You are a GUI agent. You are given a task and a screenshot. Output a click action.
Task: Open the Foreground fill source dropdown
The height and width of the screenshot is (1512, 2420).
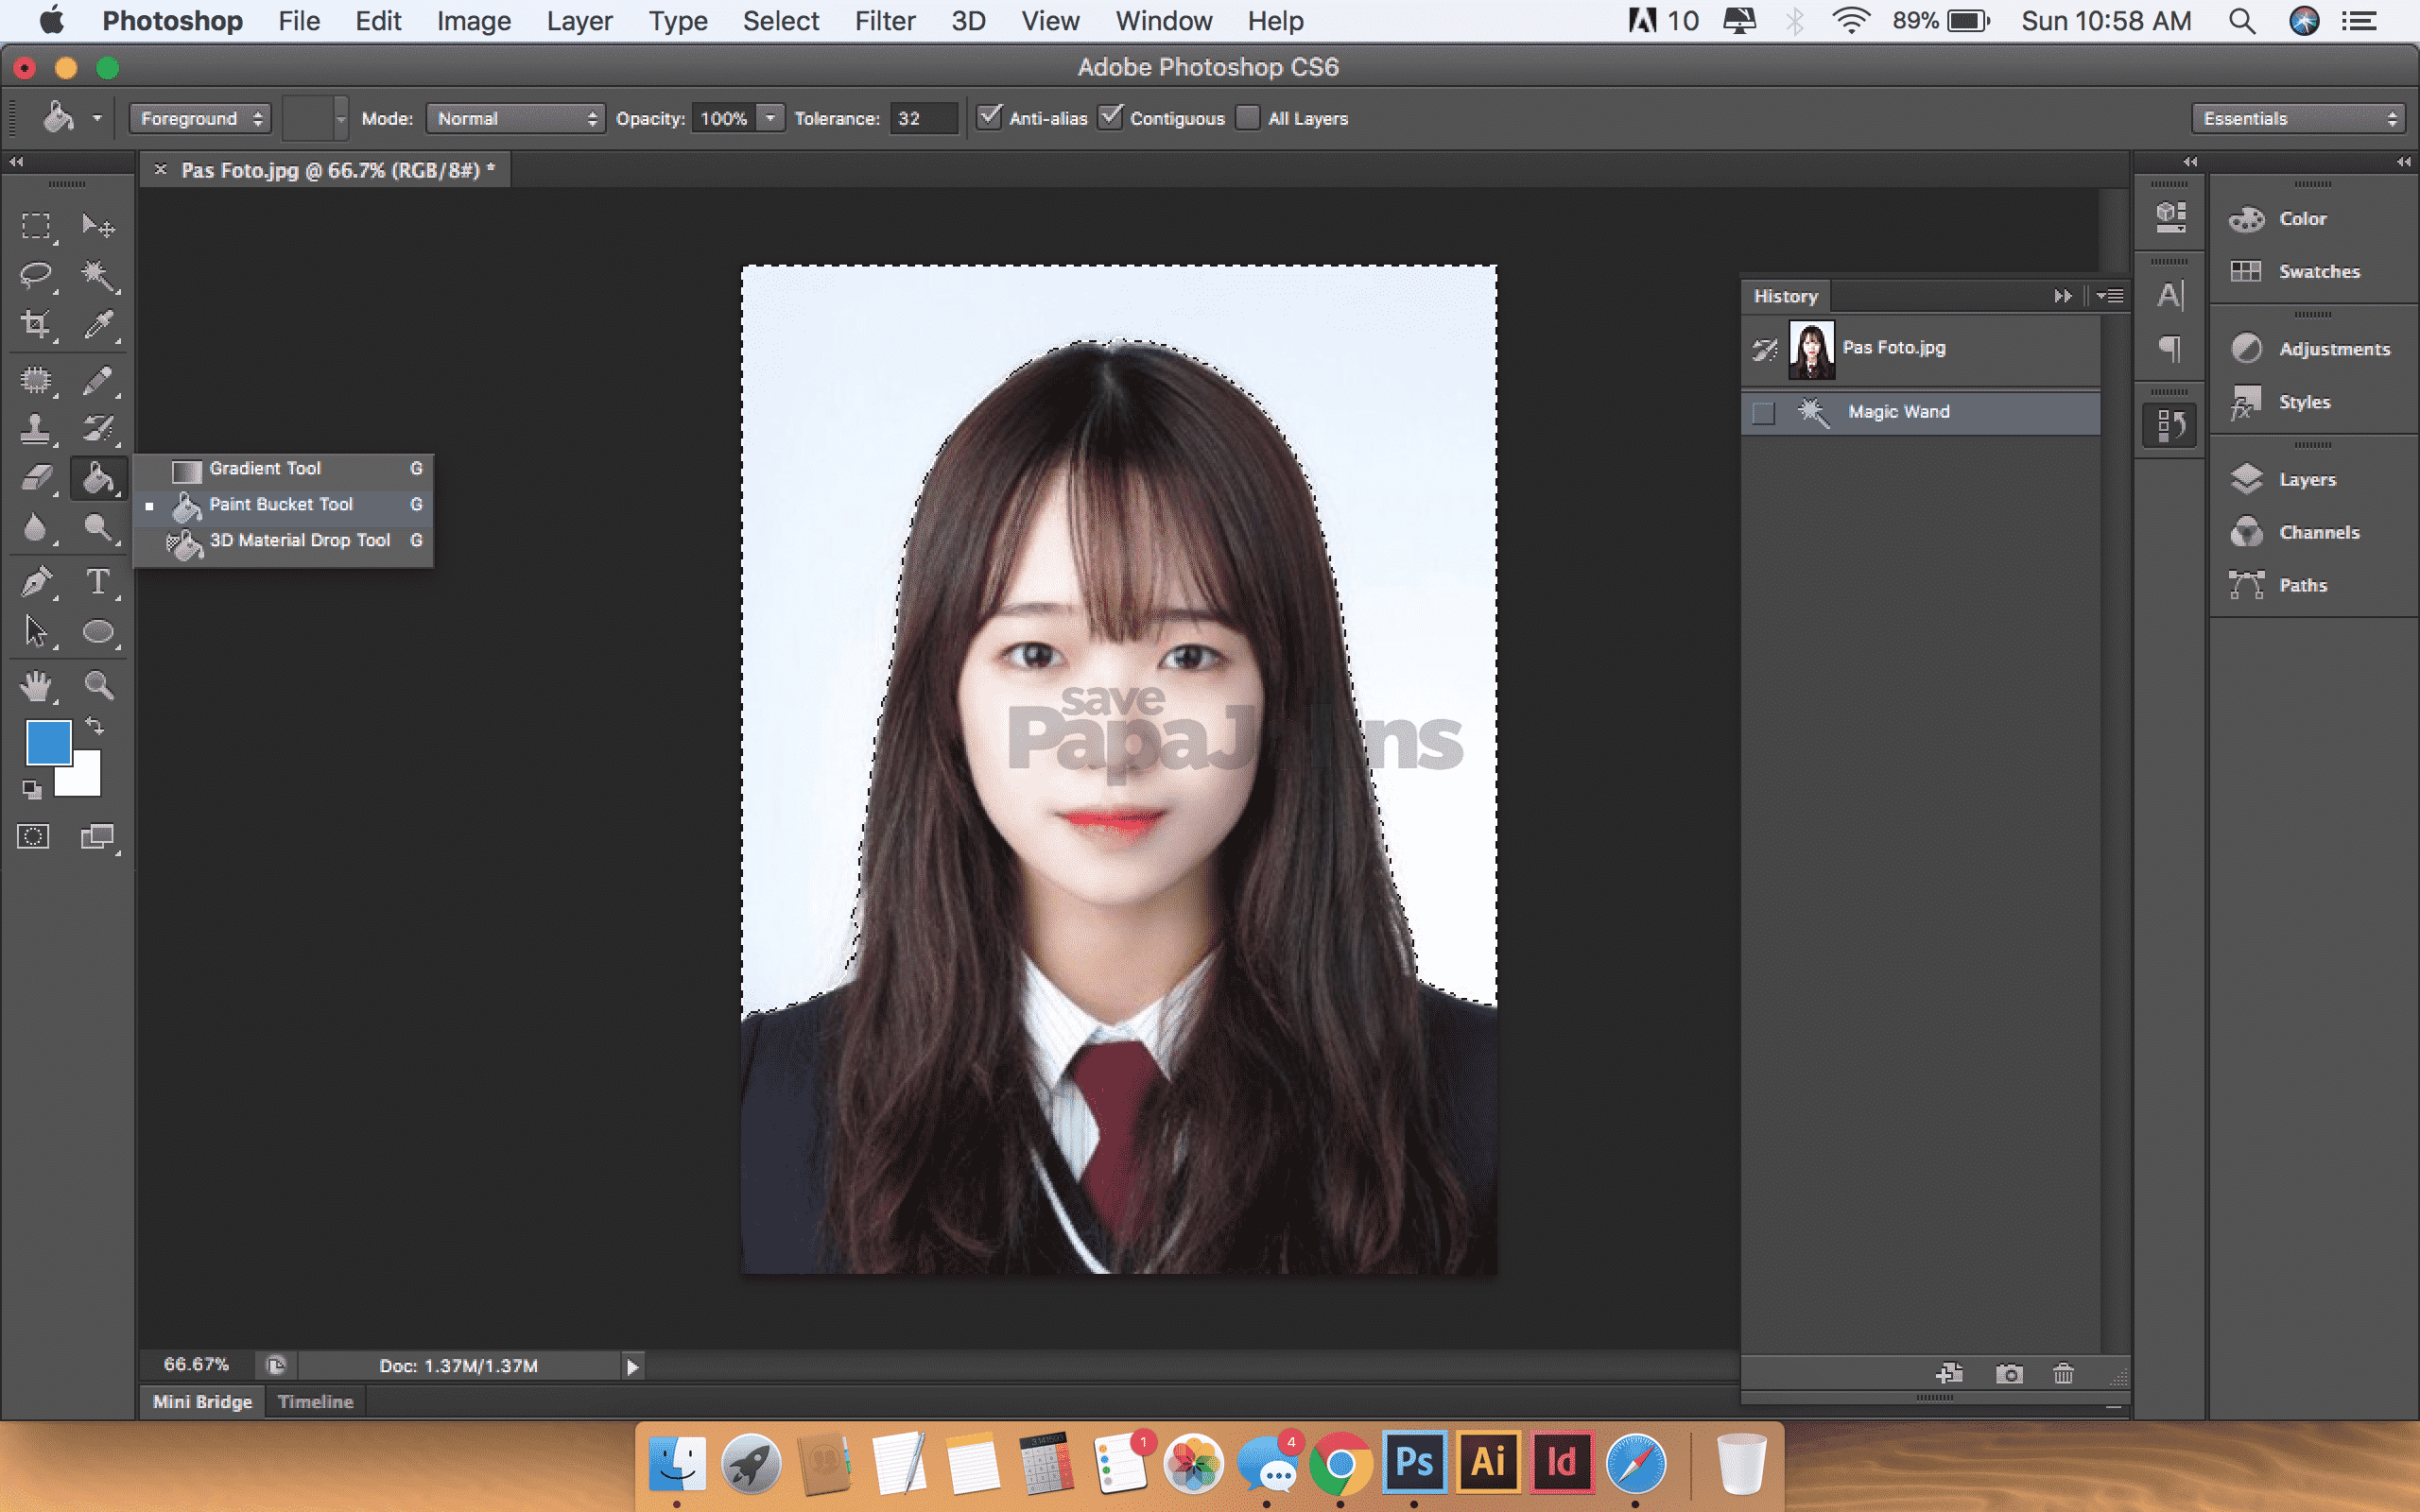coord(200,118)
